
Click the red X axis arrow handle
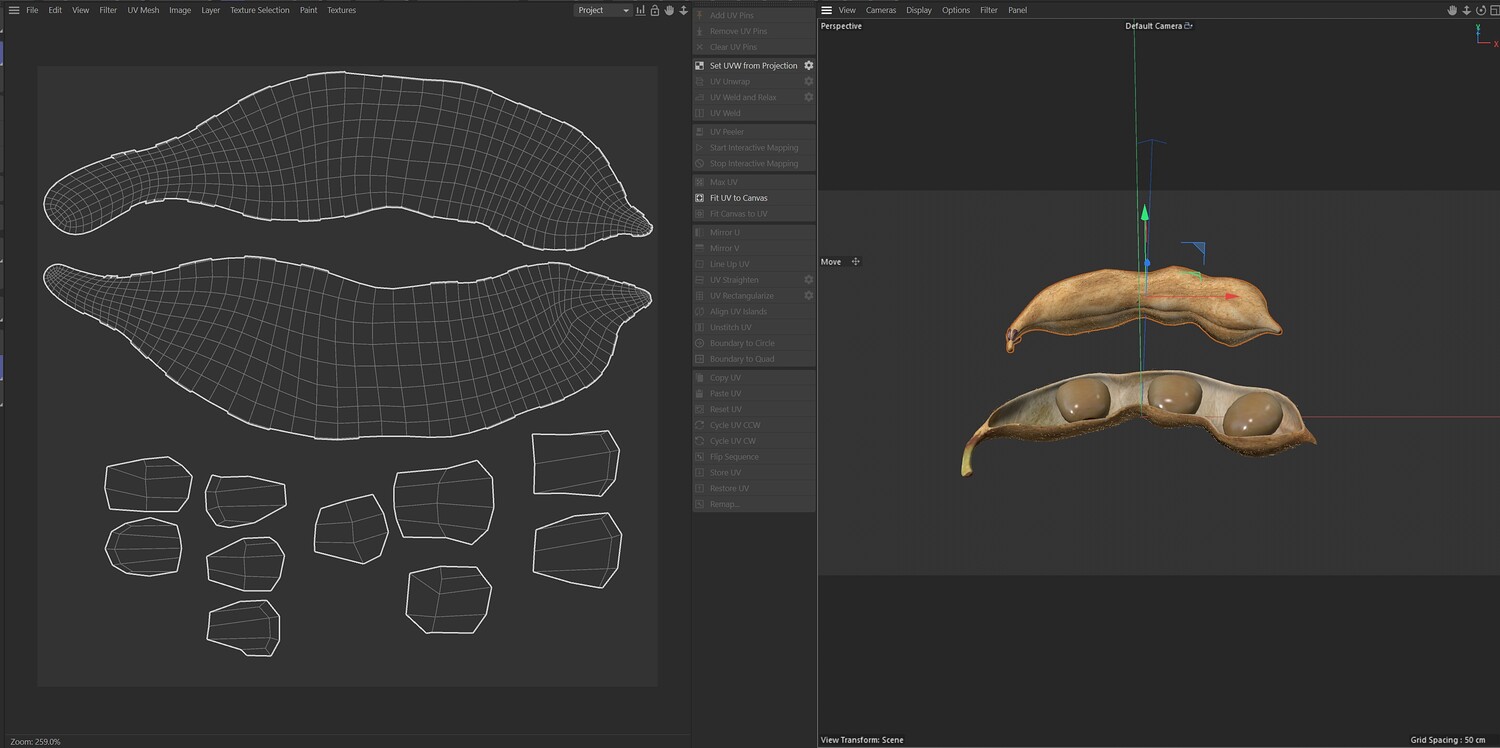click(1232, 296)
